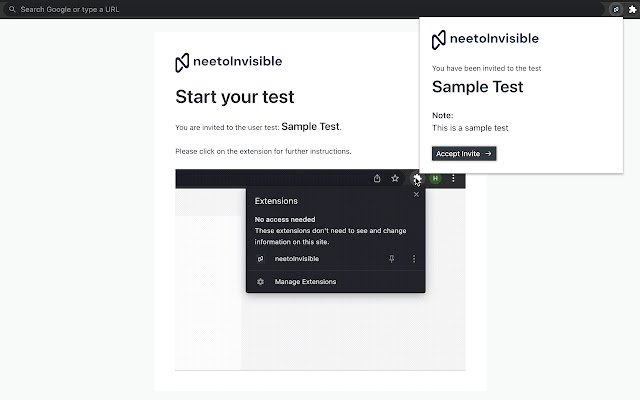Click the share icon in the instruction image
Screen dimensions: 640x400
[377, 178]
